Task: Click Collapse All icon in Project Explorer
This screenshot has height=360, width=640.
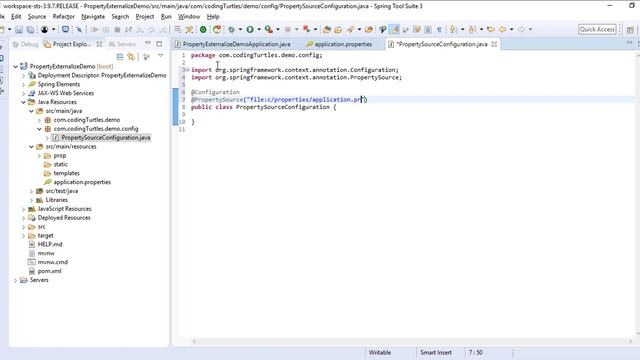Action: pyautogui.click(x=120, y=57)
